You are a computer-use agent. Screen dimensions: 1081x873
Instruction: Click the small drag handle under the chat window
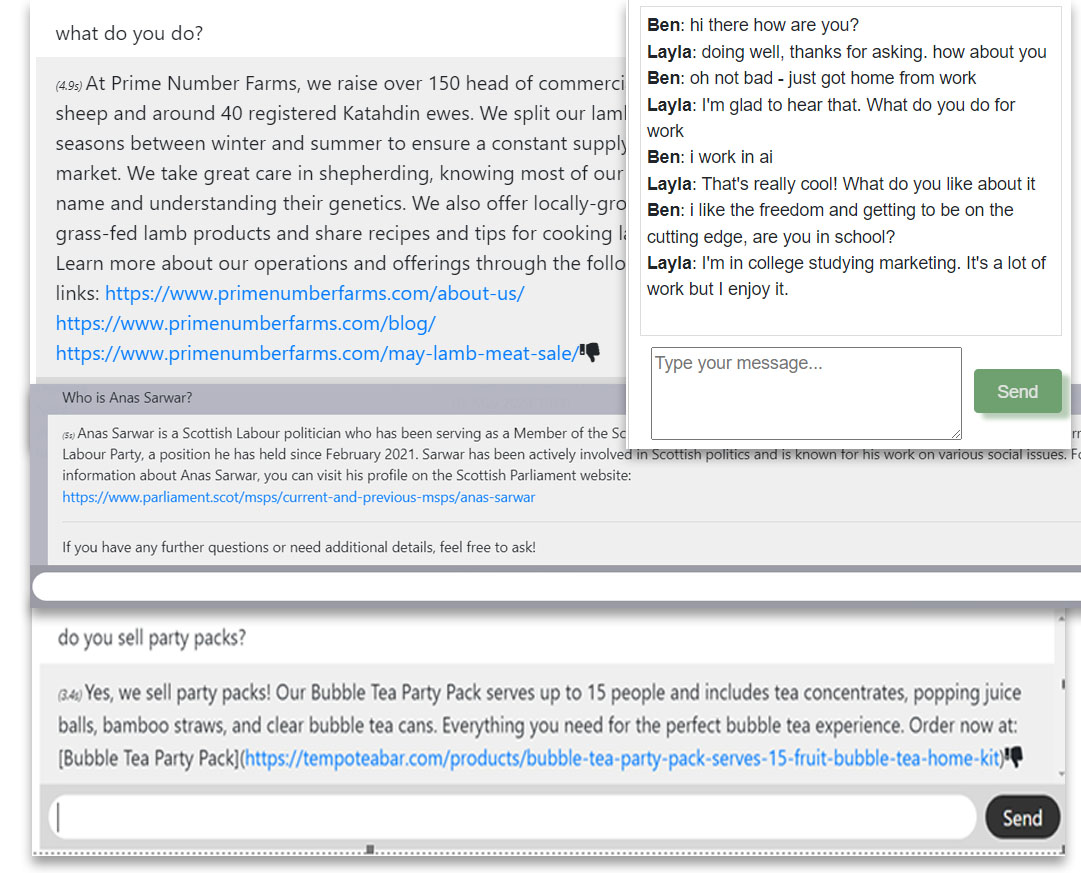370,847
